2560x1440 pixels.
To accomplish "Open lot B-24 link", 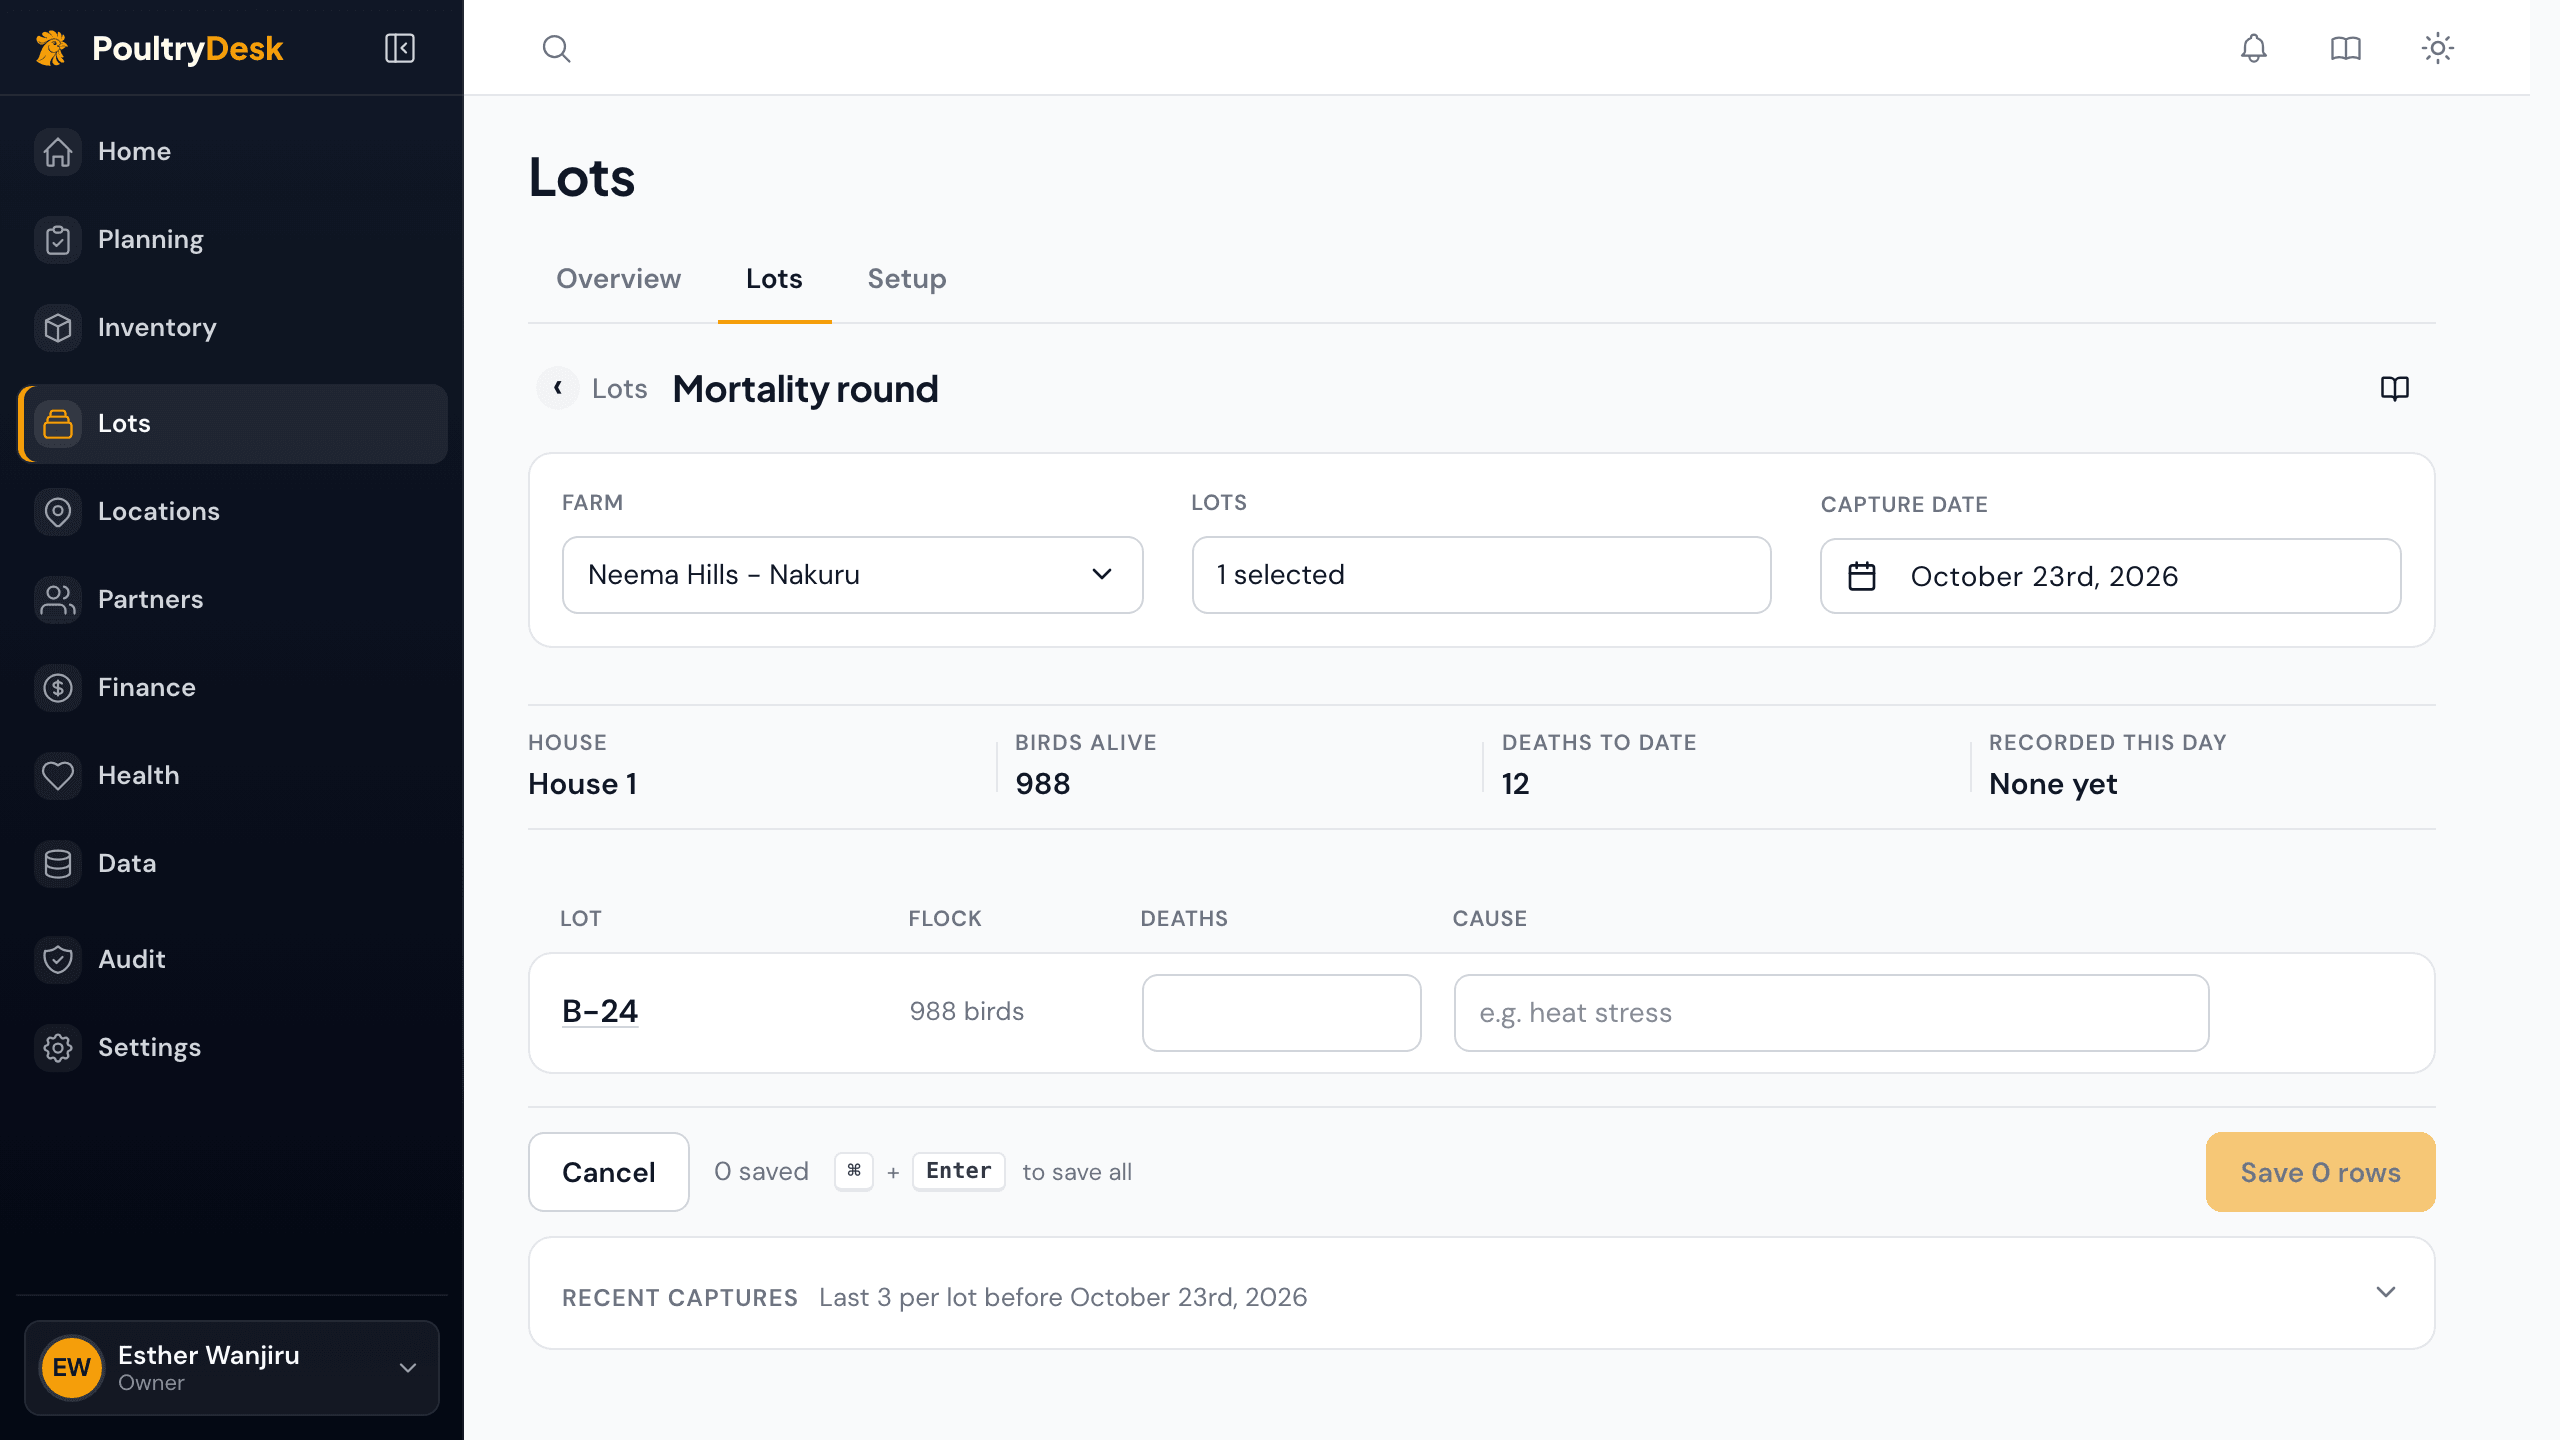I will (600, 1012).
